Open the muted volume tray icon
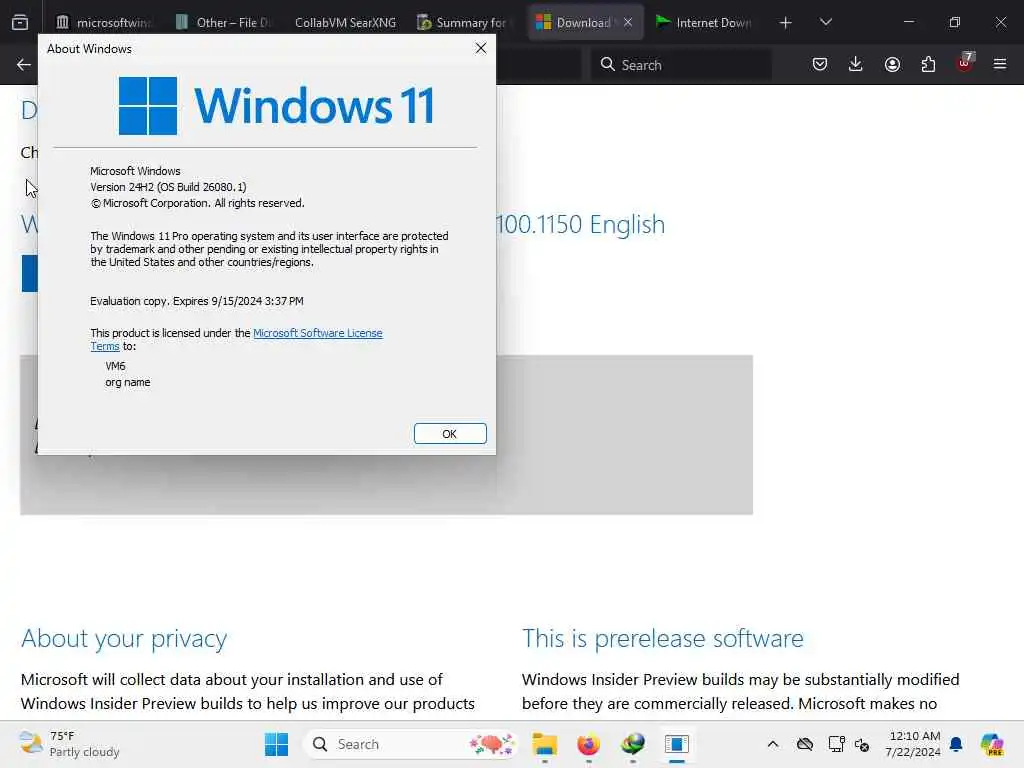The width and height of the screenshot is (1024, 768). [862, 744]
